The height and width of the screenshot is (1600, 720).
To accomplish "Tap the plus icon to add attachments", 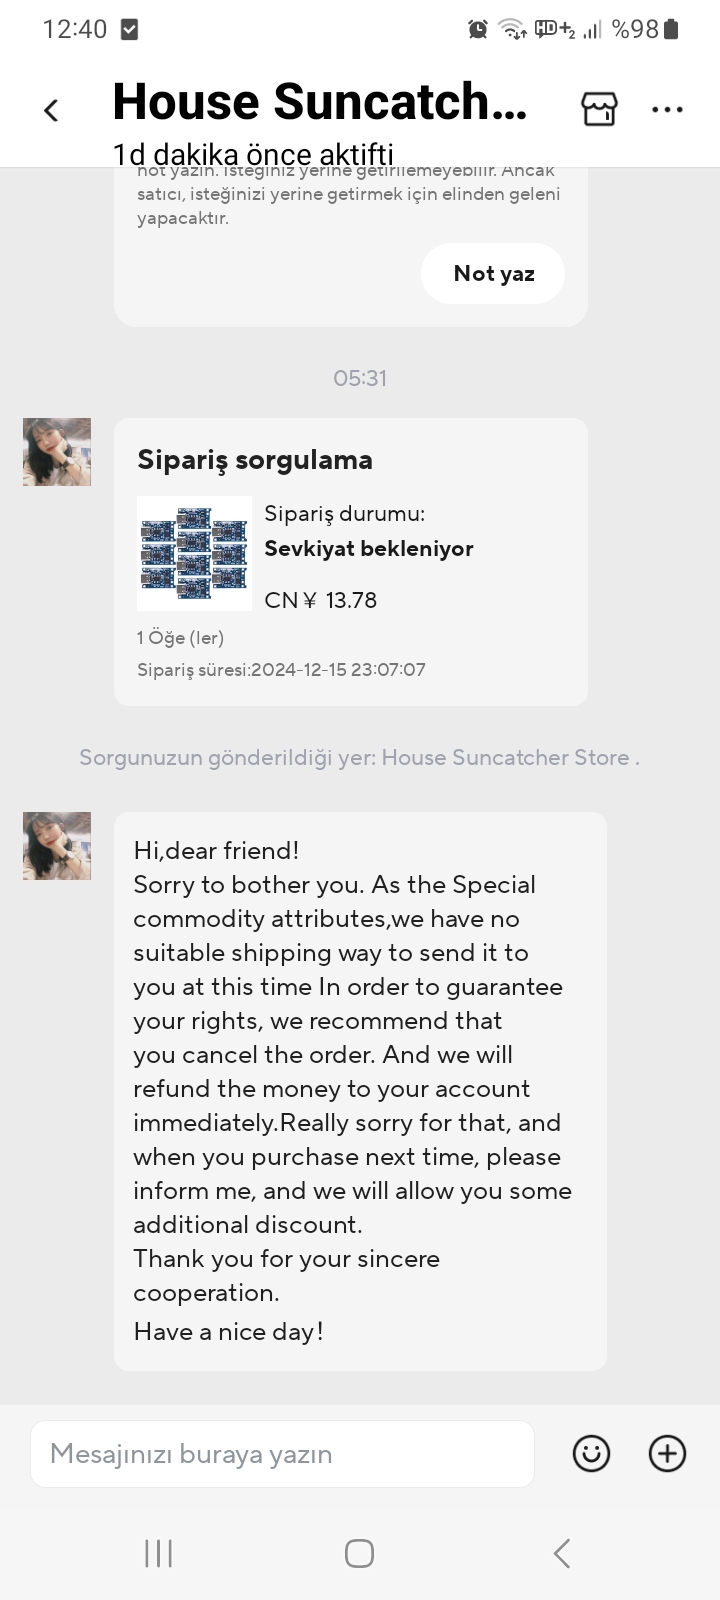I will tap(667, 1453).
